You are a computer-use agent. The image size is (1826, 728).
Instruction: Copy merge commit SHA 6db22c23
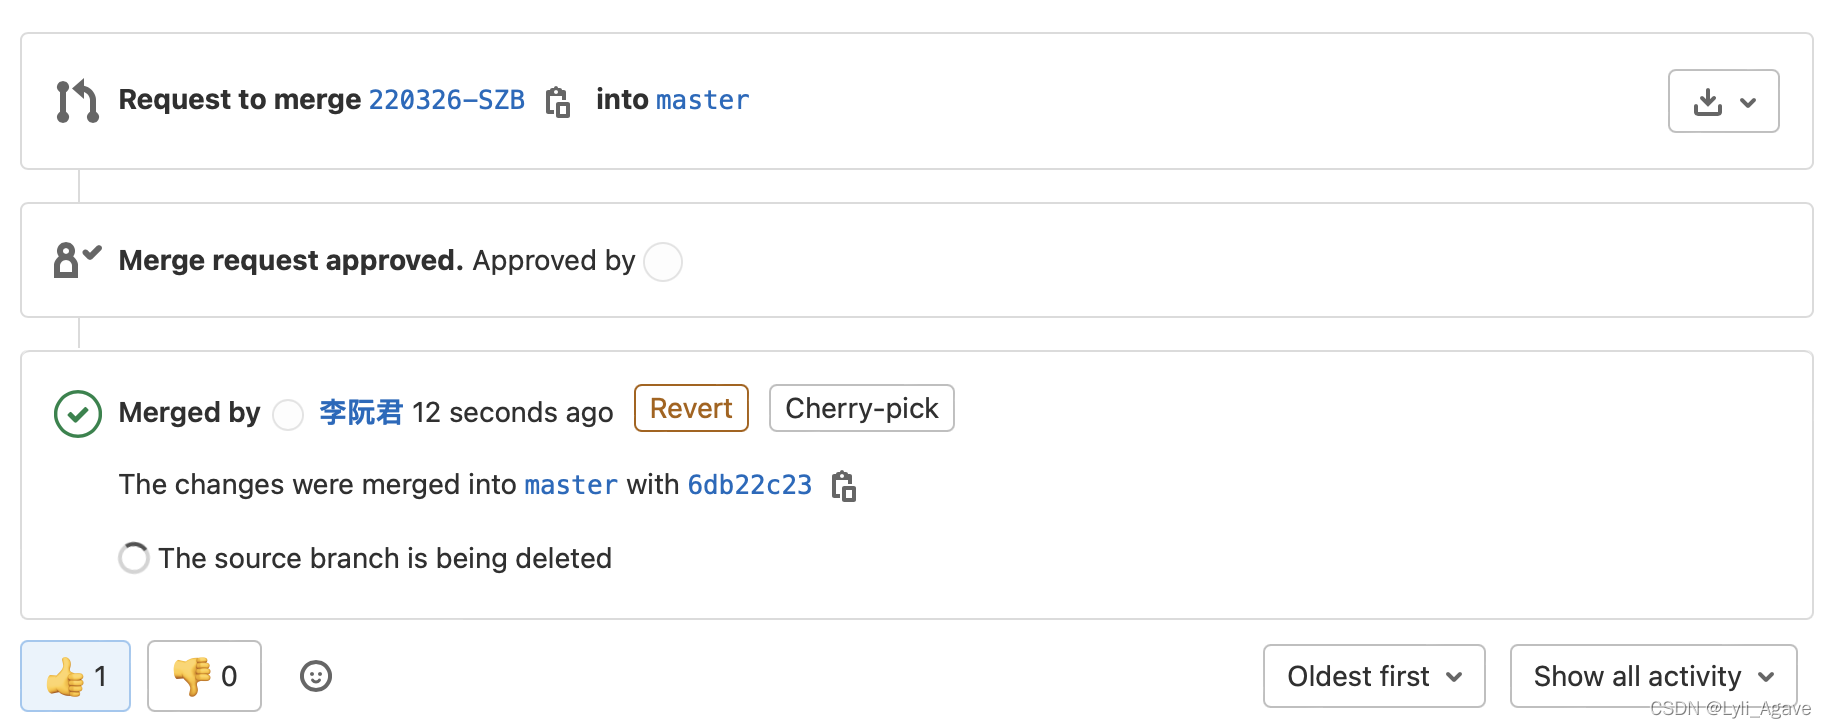844,486
